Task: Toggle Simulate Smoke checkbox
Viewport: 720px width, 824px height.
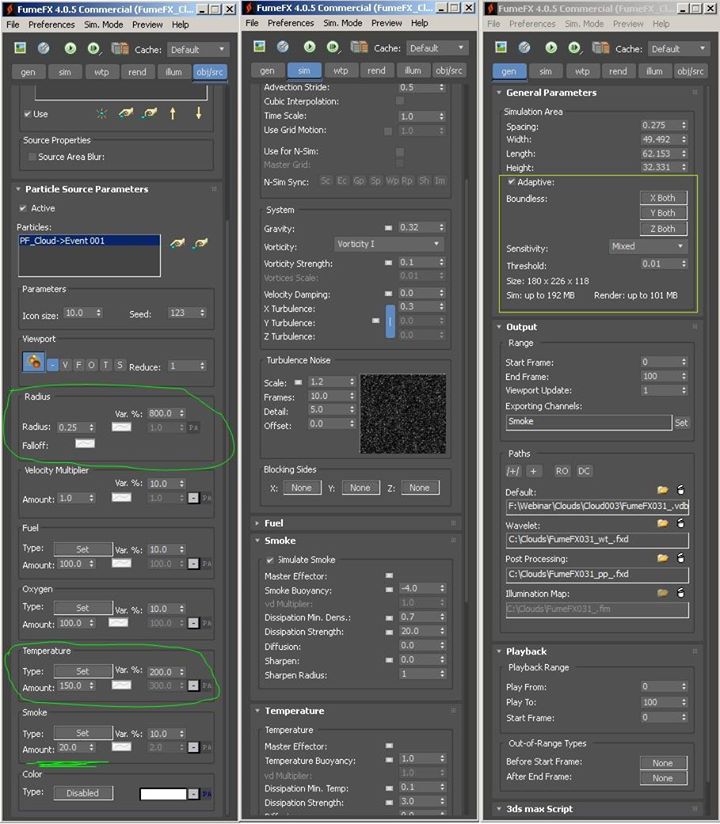Action: coord(270,560)
